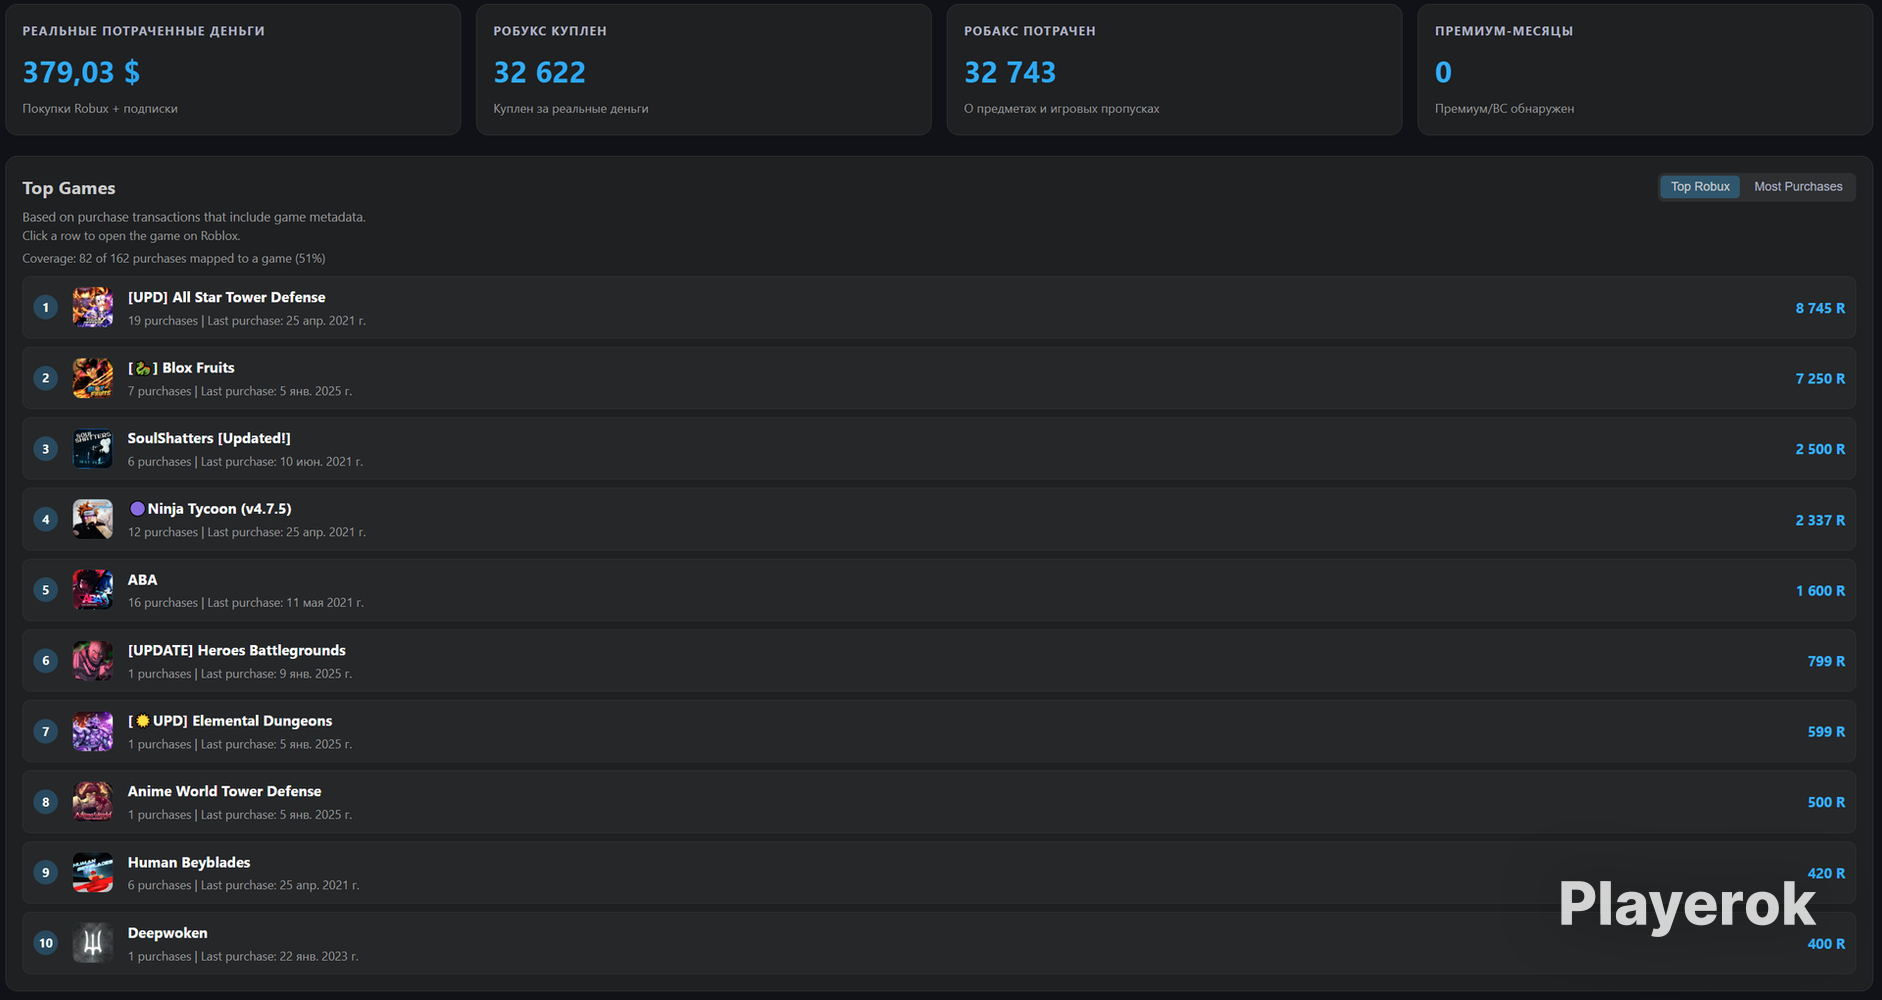Image resolution: width=1882 pixels, height=1000 pixels.
Task: Click the premium months value 0
Action: (x=1443, y=72)
